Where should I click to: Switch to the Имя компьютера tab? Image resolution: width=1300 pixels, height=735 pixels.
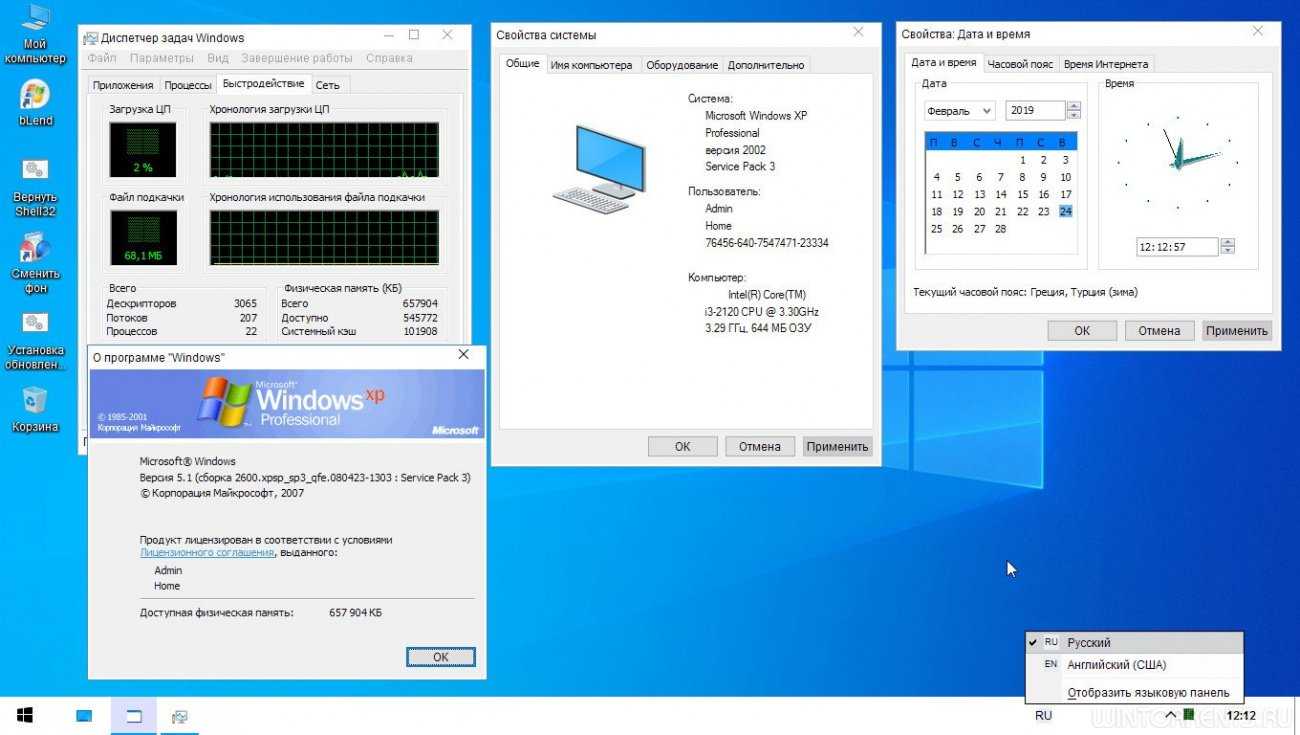tap(591, 65)
